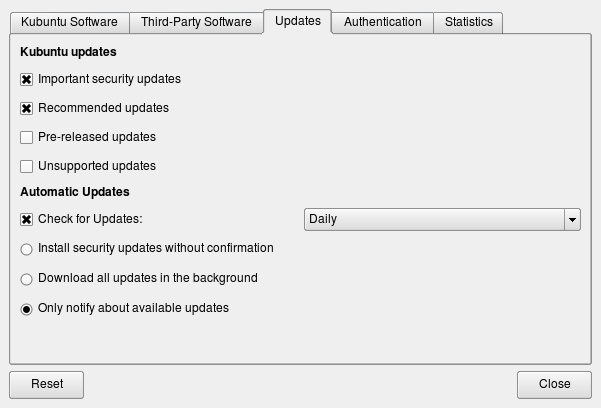Click the Kubuntu updates section heading

[68, 51]
